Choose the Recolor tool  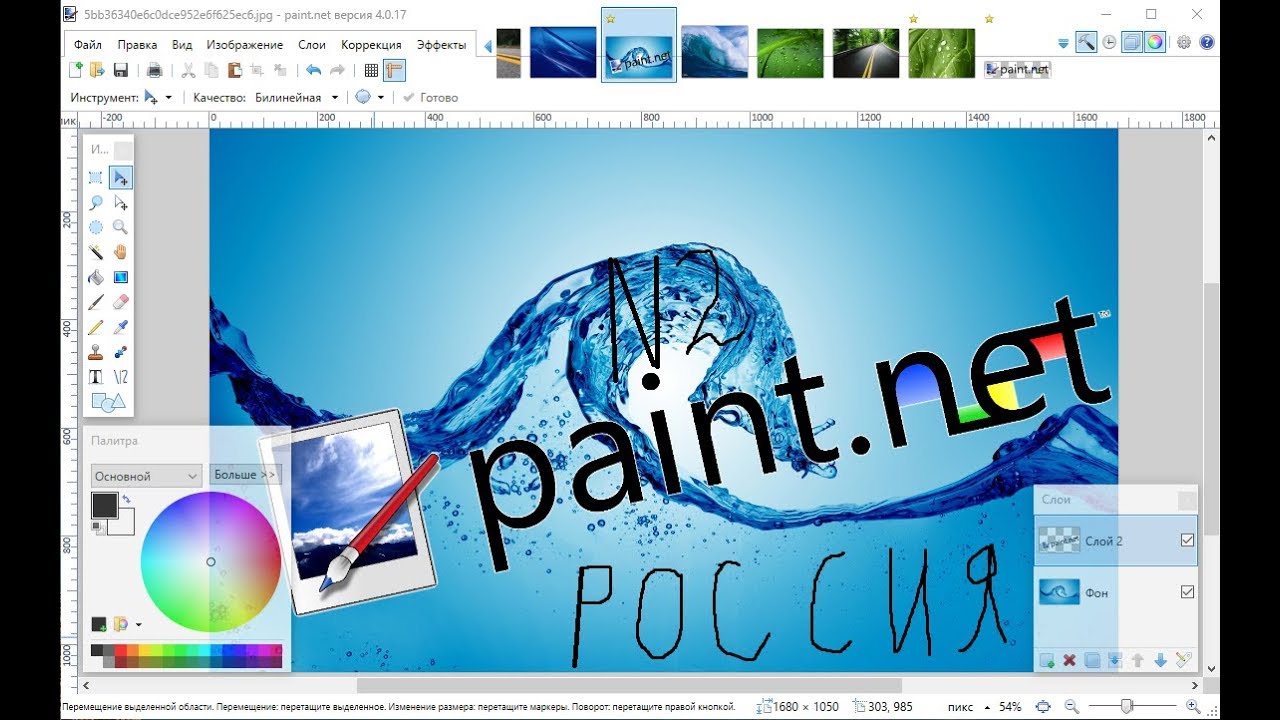121,352
